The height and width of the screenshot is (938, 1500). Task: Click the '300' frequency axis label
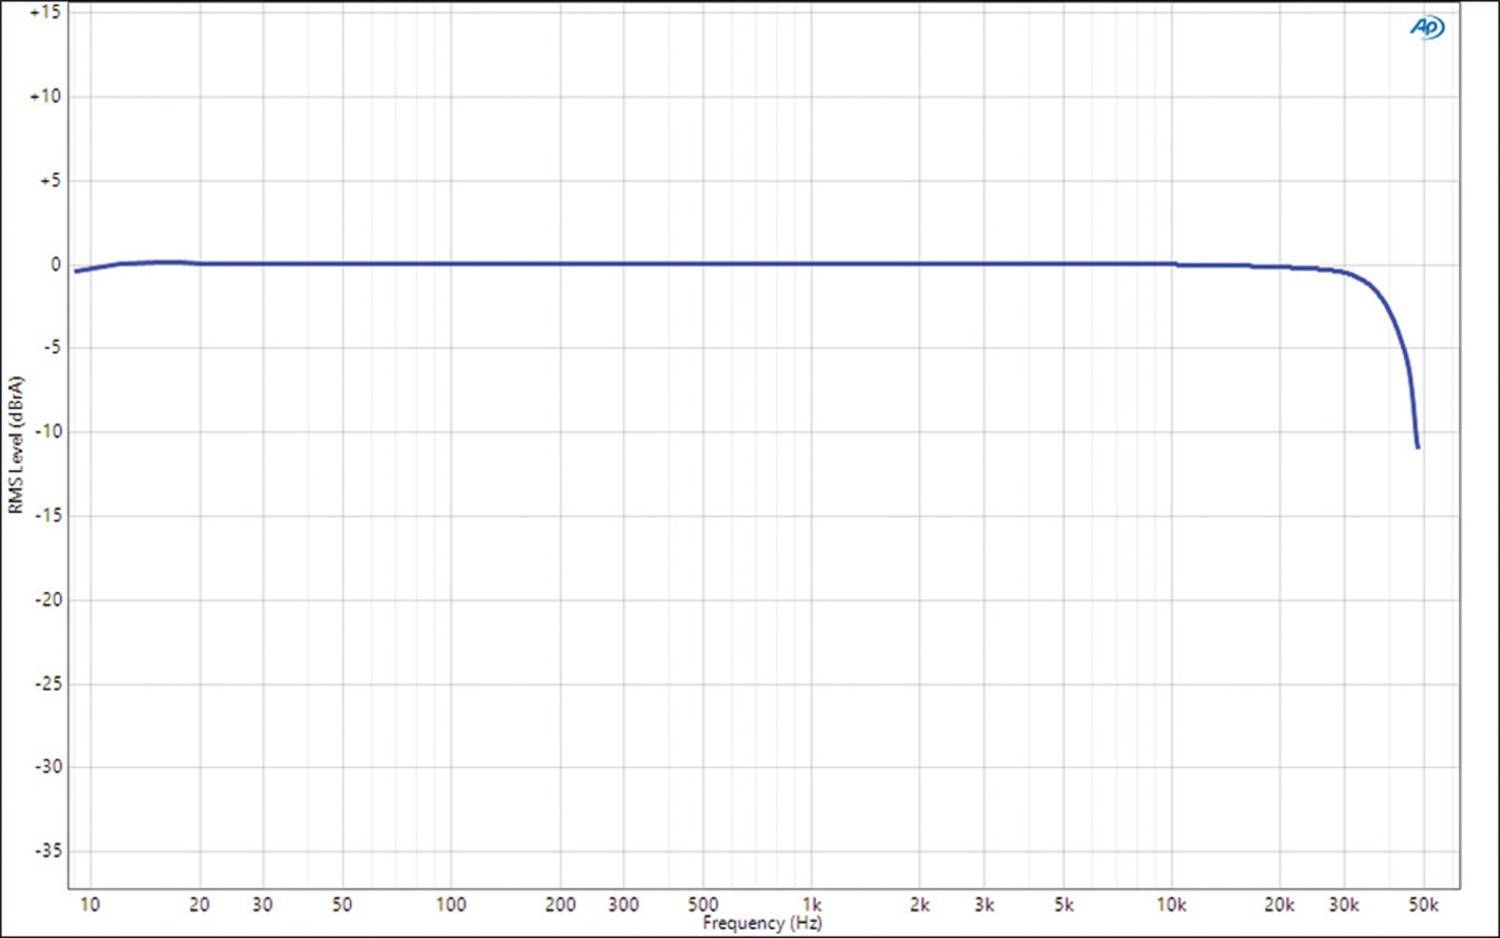click(623, 905)
